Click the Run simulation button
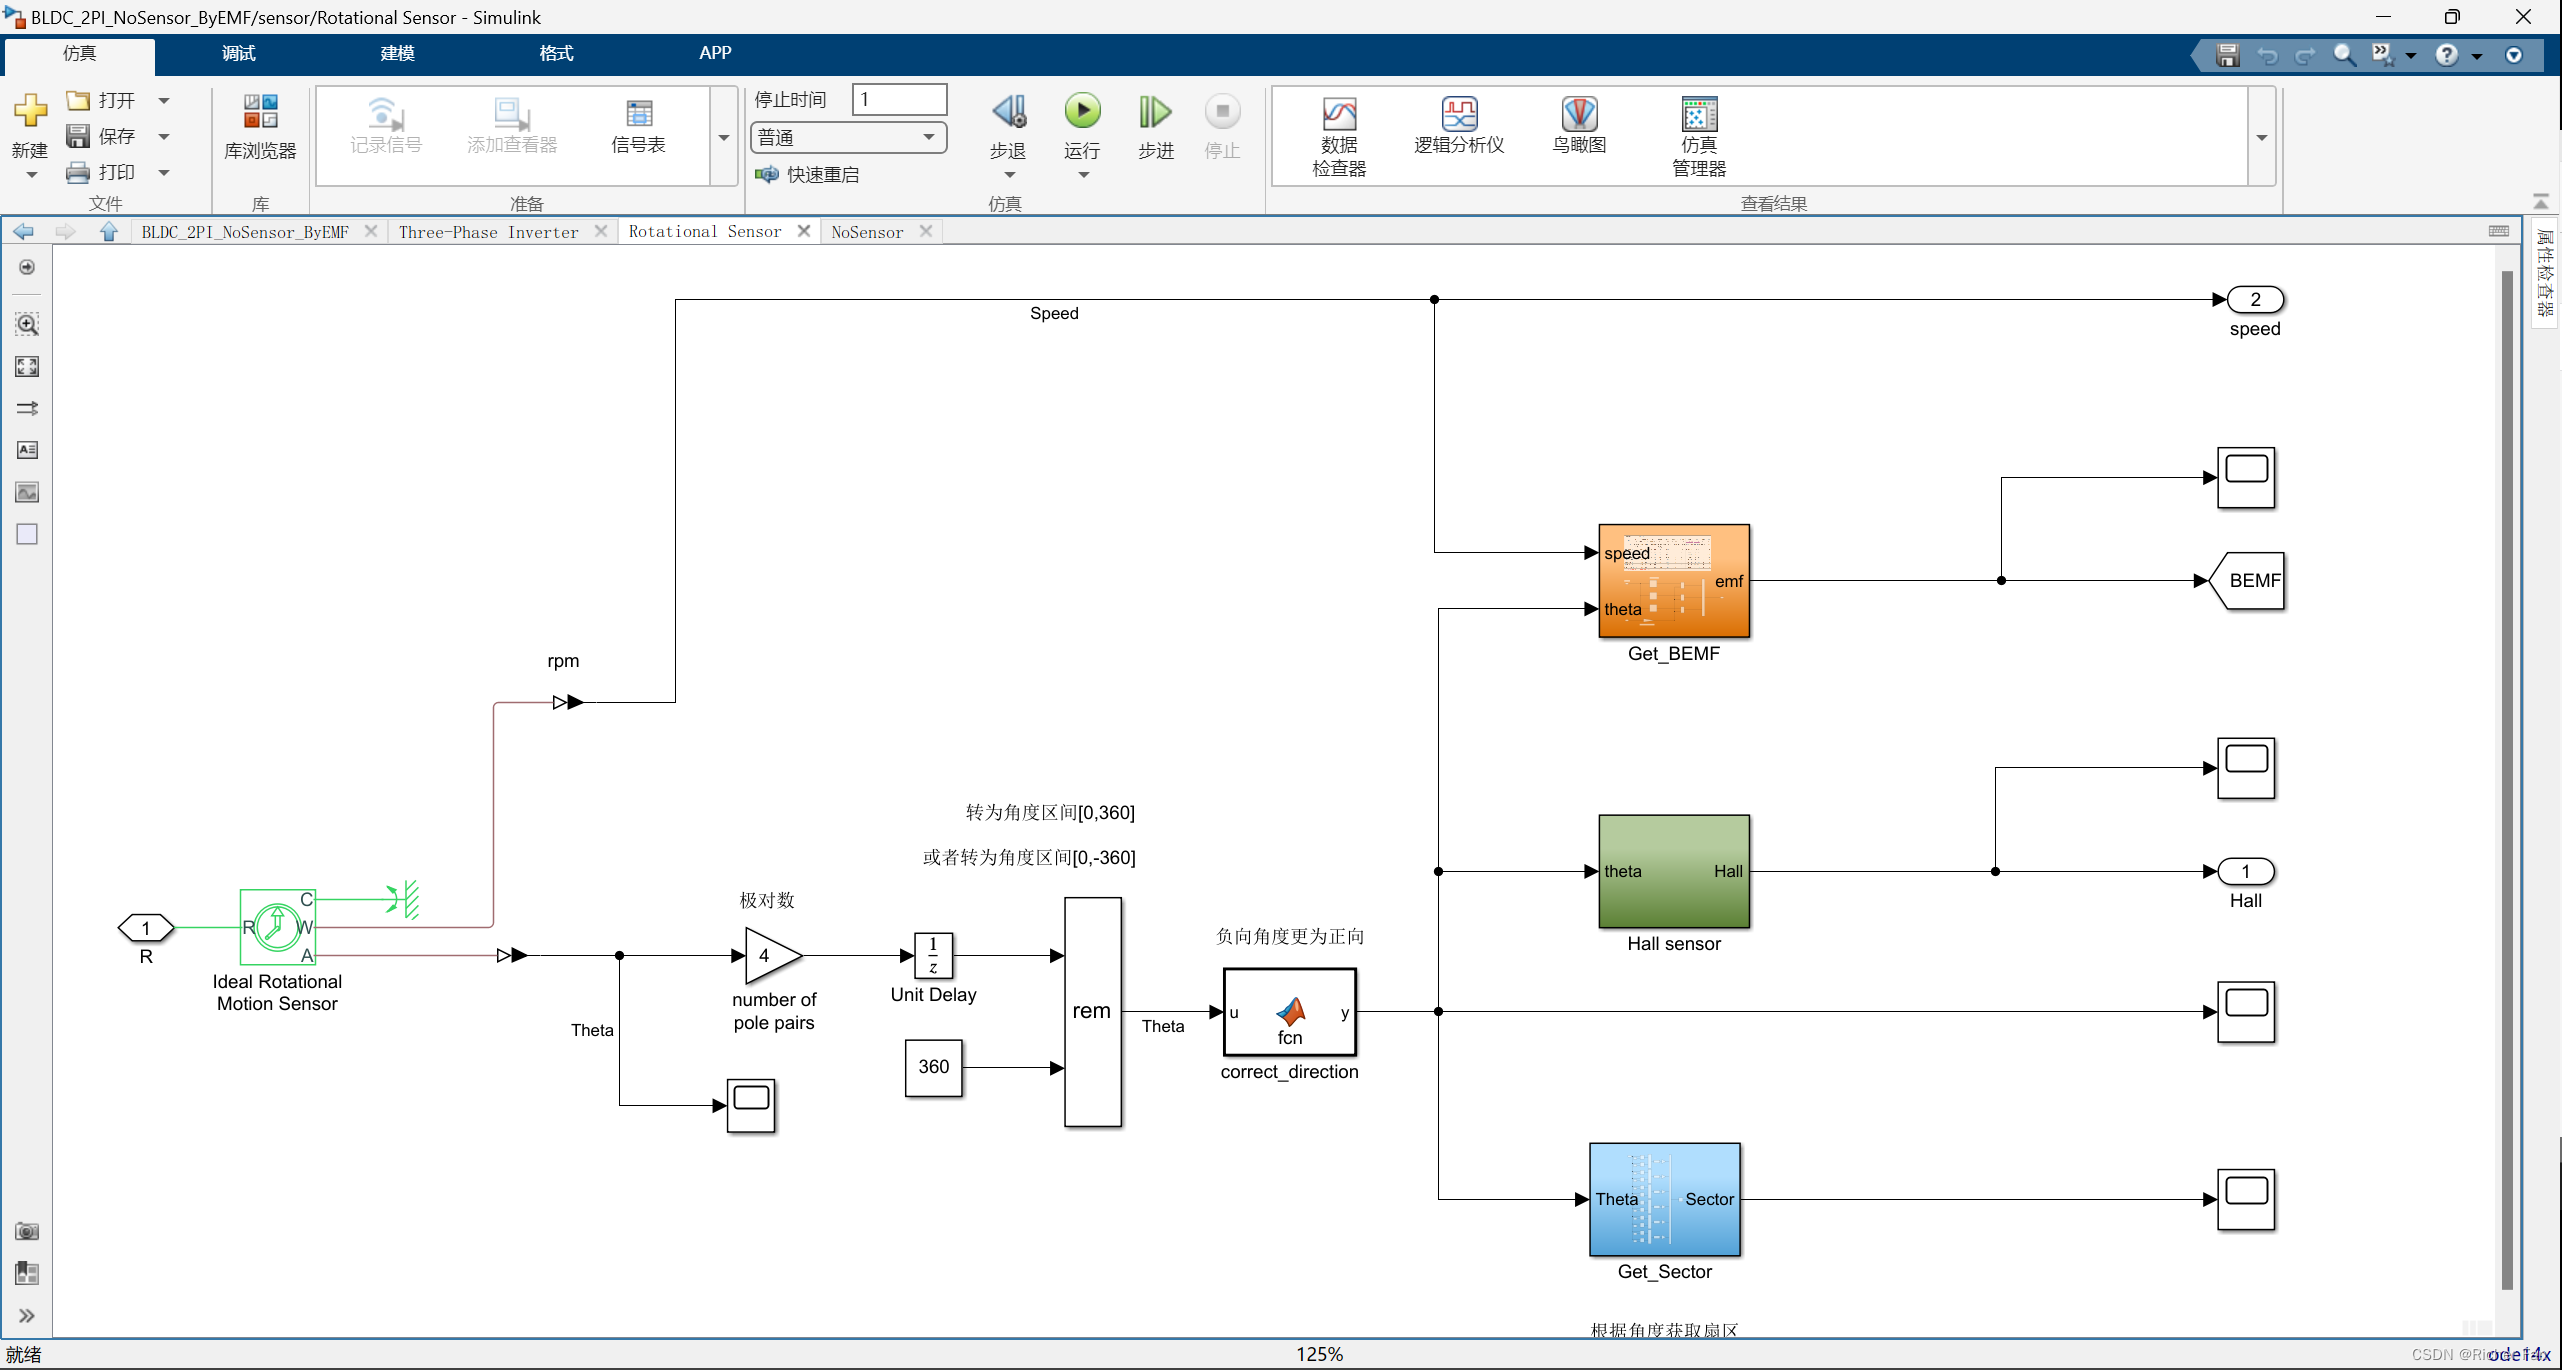 (1082, 112)
